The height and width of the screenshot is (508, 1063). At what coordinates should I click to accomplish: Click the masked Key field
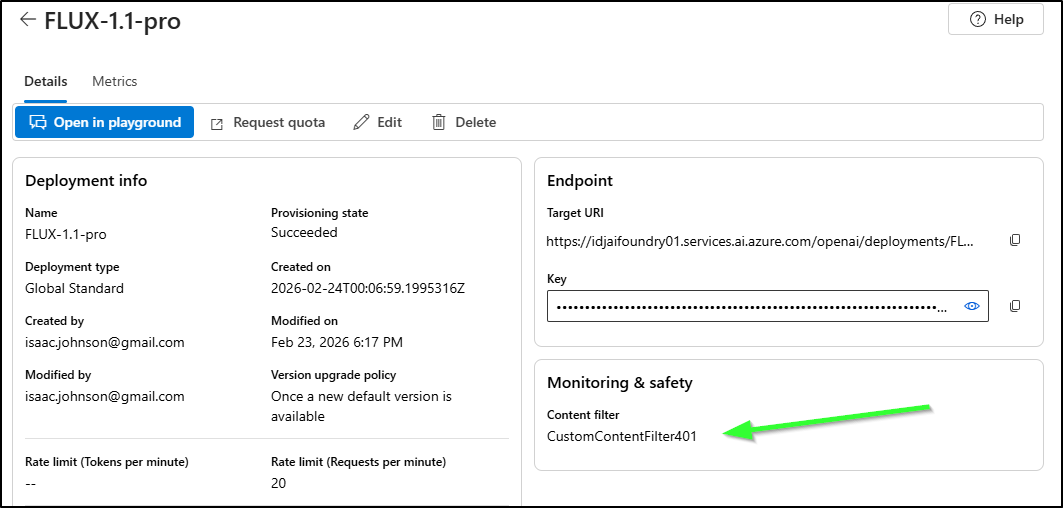[x=750, y=306]
